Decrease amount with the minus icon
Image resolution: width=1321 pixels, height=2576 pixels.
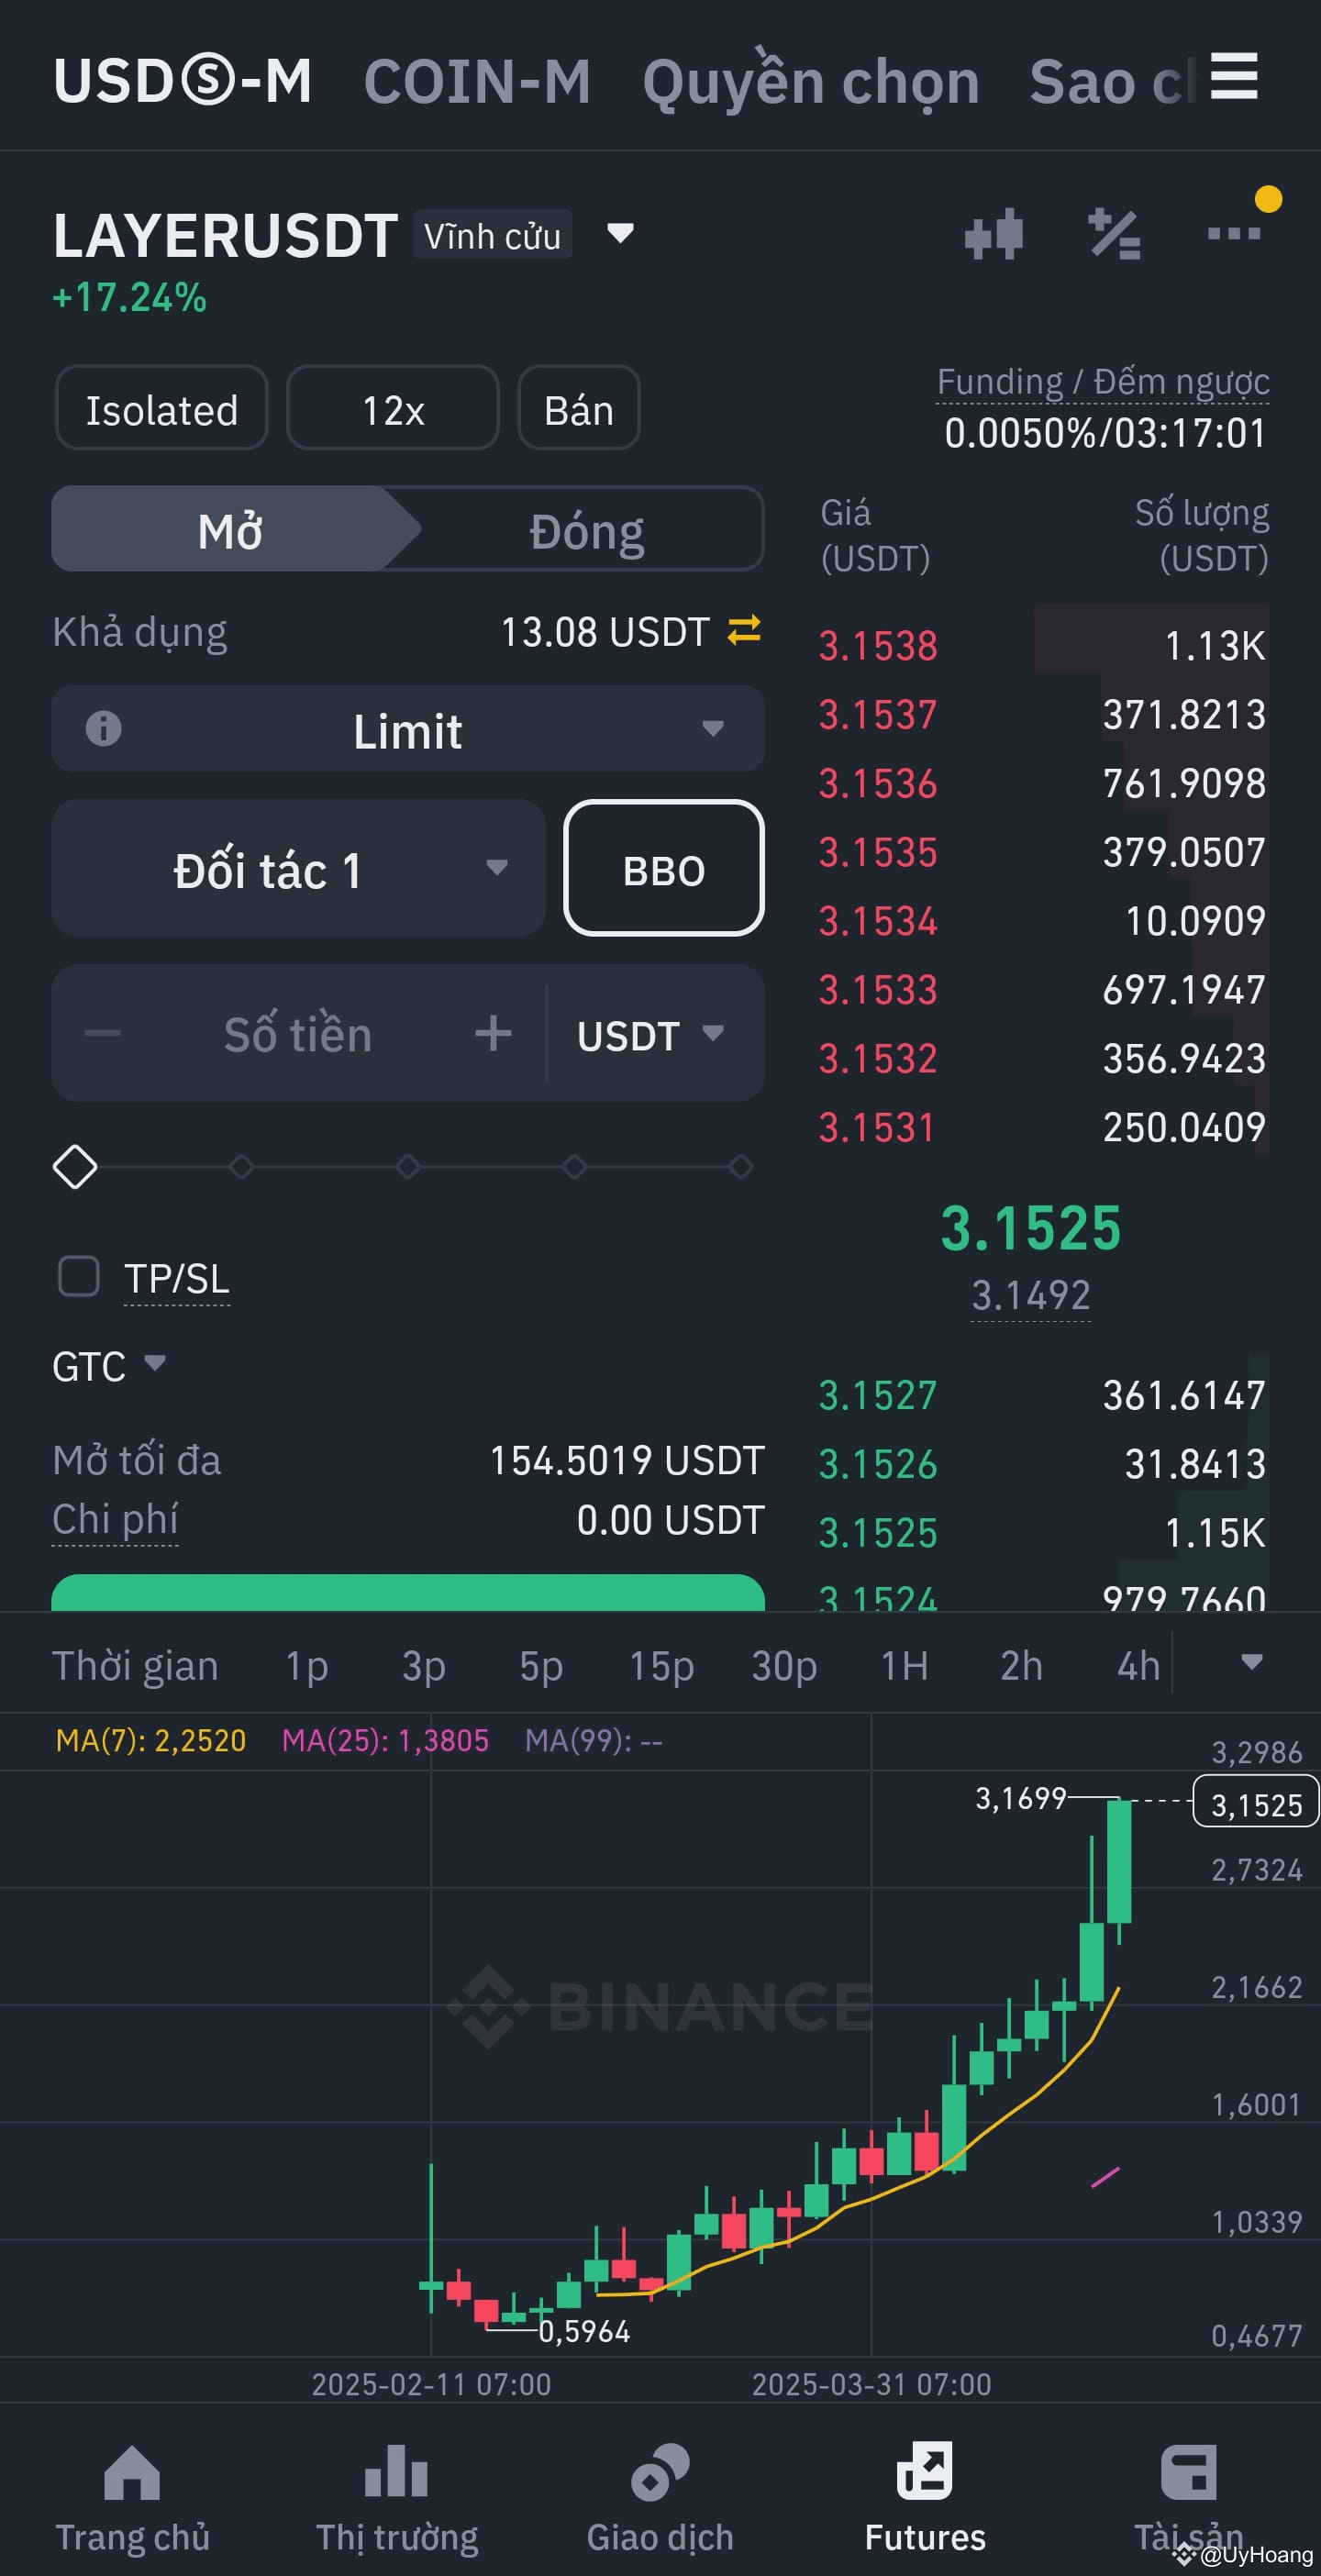(102, 1033)
